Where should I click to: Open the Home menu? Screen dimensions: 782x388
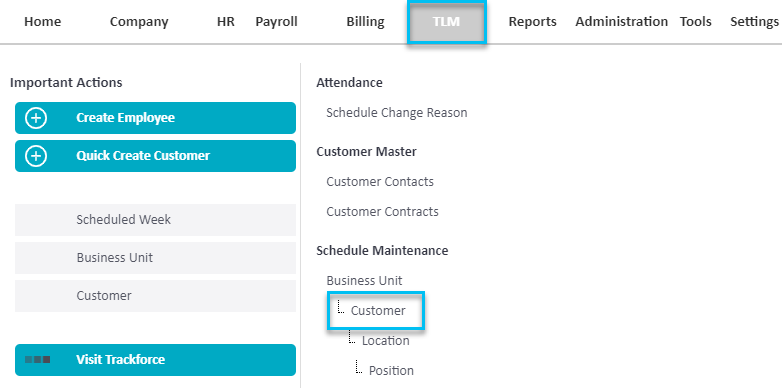click(x=42, y=22)
